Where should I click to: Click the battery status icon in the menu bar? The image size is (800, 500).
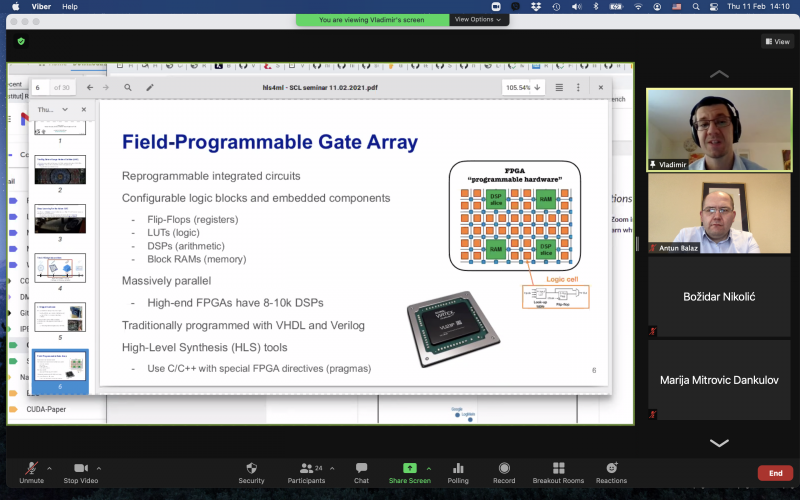point(616,7)
